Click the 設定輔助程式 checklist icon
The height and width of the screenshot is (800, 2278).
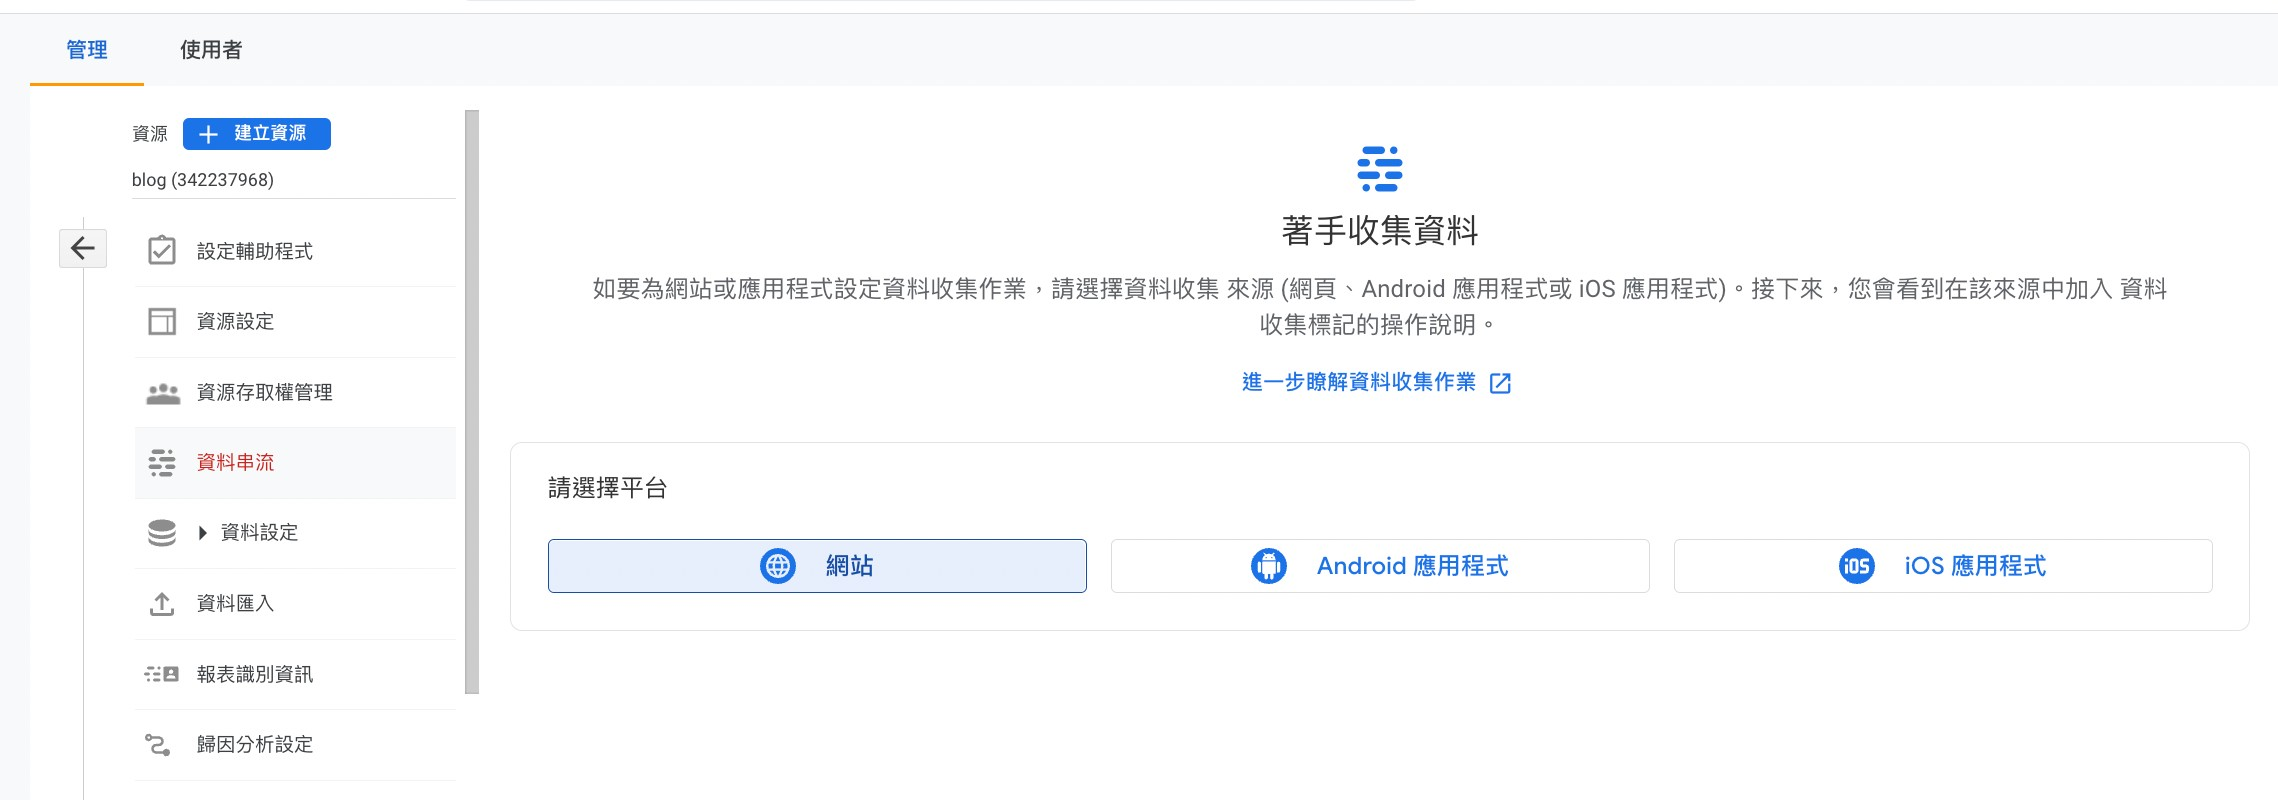pyautogui.click(x=162, y=250)
